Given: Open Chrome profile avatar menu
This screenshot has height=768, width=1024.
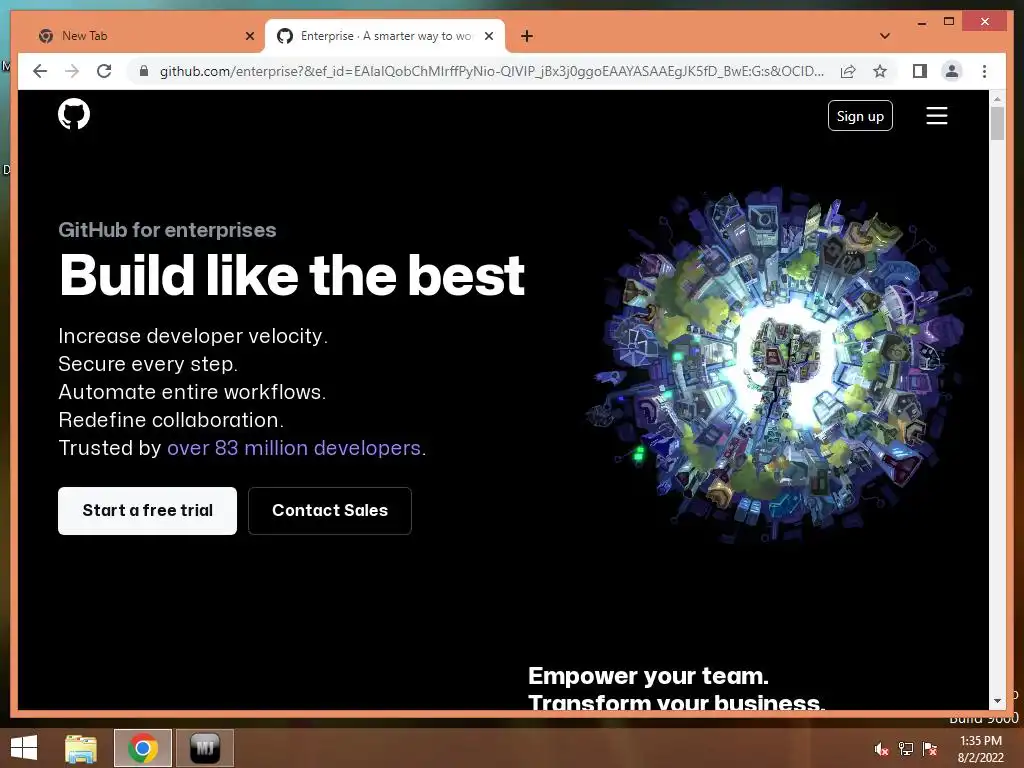Looking at the screenshot, I should pos(952,71).
